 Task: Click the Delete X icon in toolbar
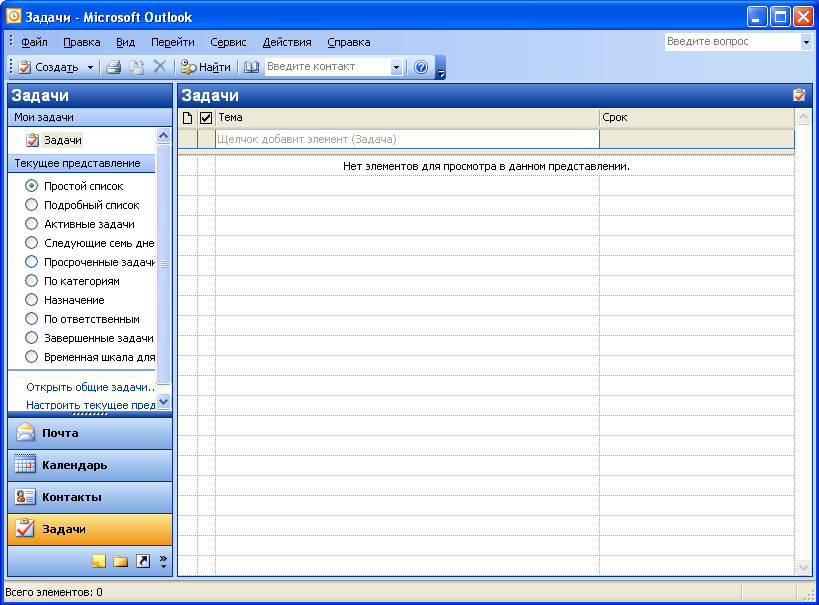tap(159, 66)
